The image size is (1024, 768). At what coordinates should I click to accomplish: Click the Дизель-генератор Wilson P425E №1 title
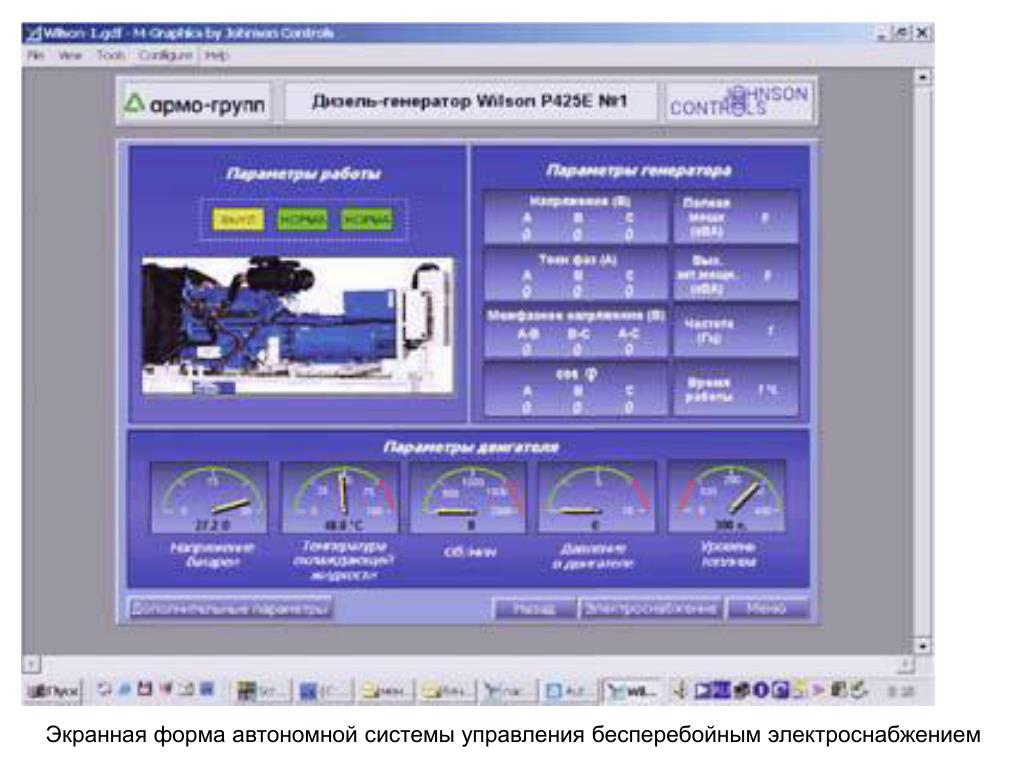470,101
